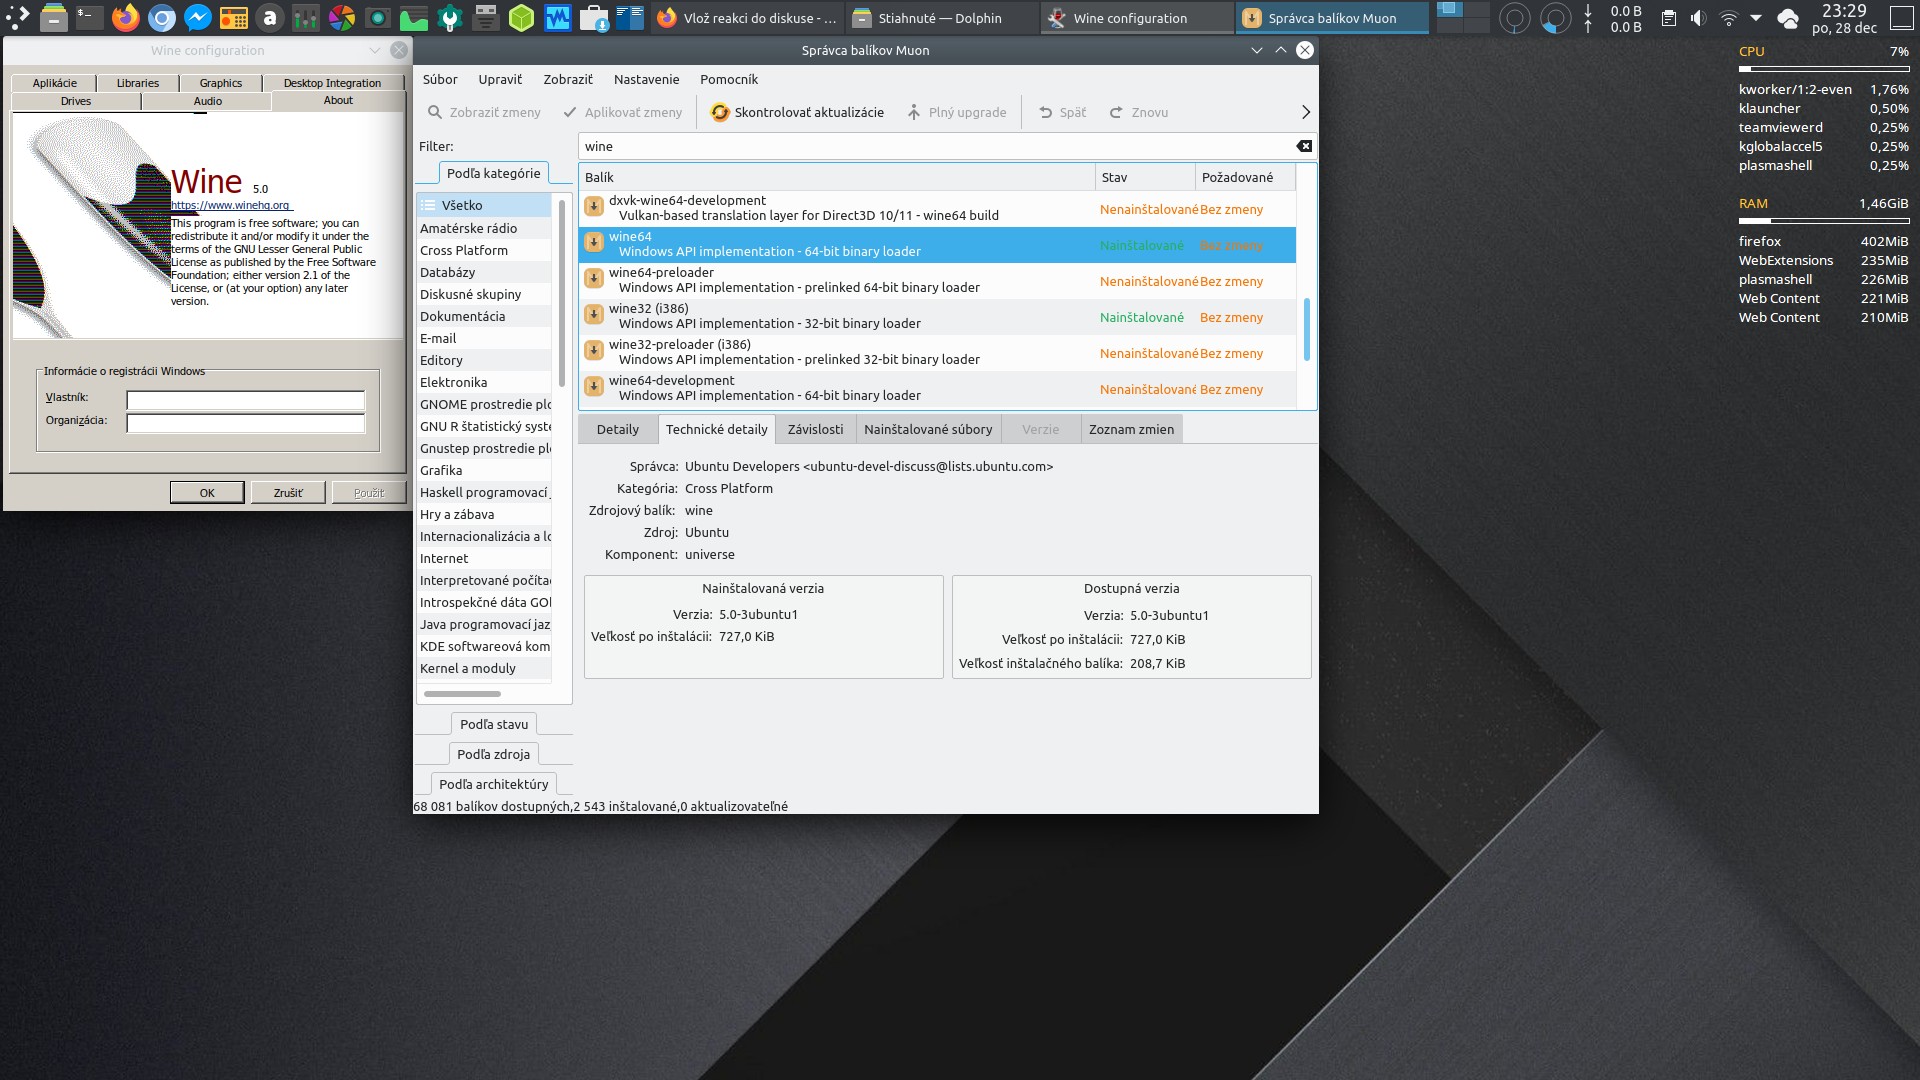The image size is (1920, 1080).
Task: Click Plný upgrade in the toolbar
Action: [x=956, y=112]
